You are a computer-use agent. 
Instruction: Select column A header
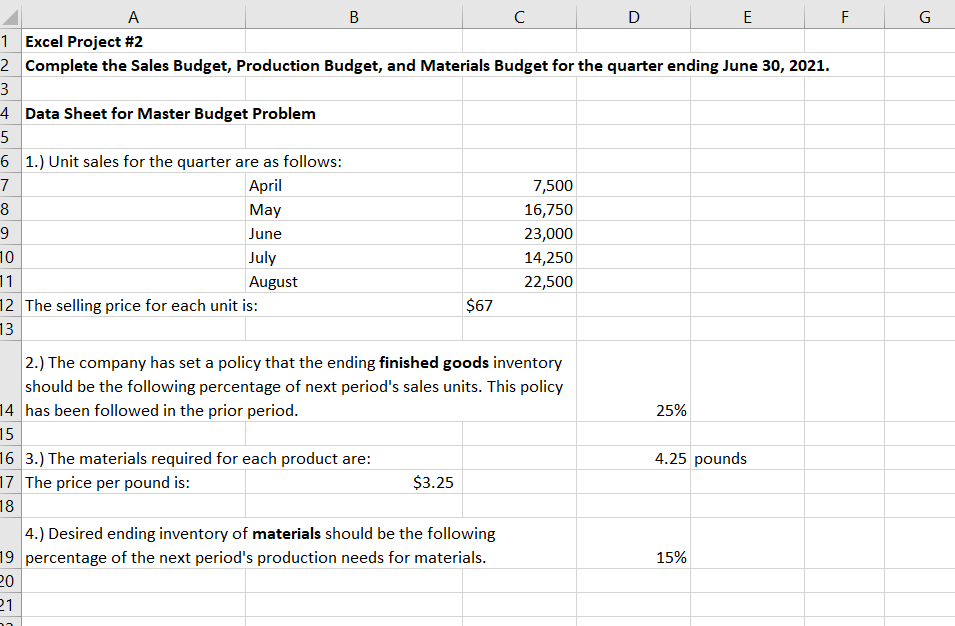pyautogui.click(x=133, y=17)
